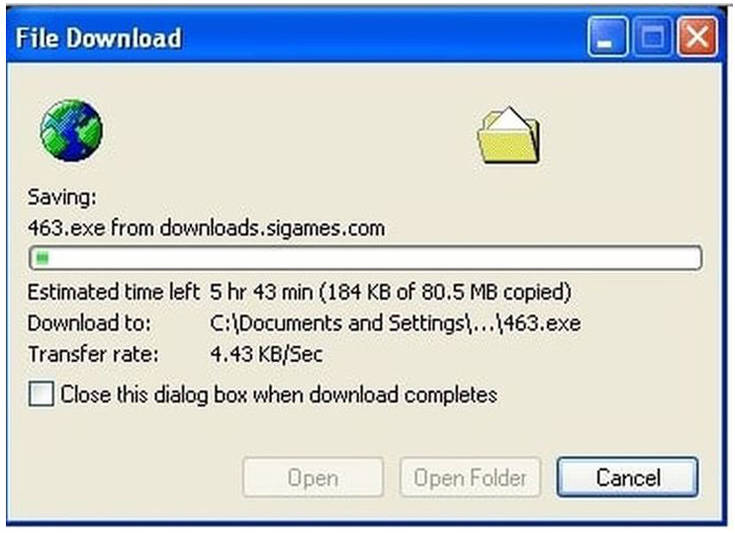Image resolution: width=735 pixels, height=533 pixels.
Task: Cancel the 463.exe download
Action: pos(628,478)
